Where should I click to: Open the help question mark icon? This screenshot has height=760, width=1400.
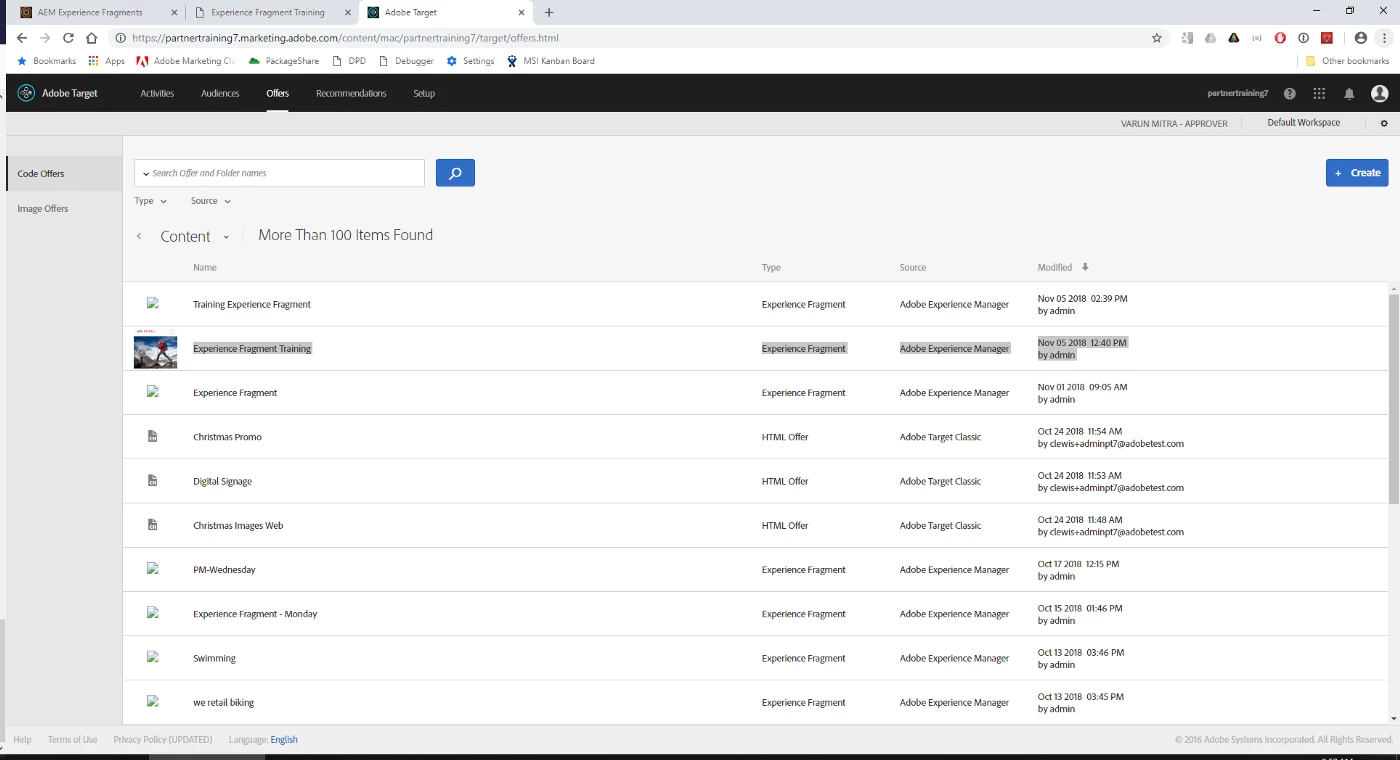coord(1290,94)
